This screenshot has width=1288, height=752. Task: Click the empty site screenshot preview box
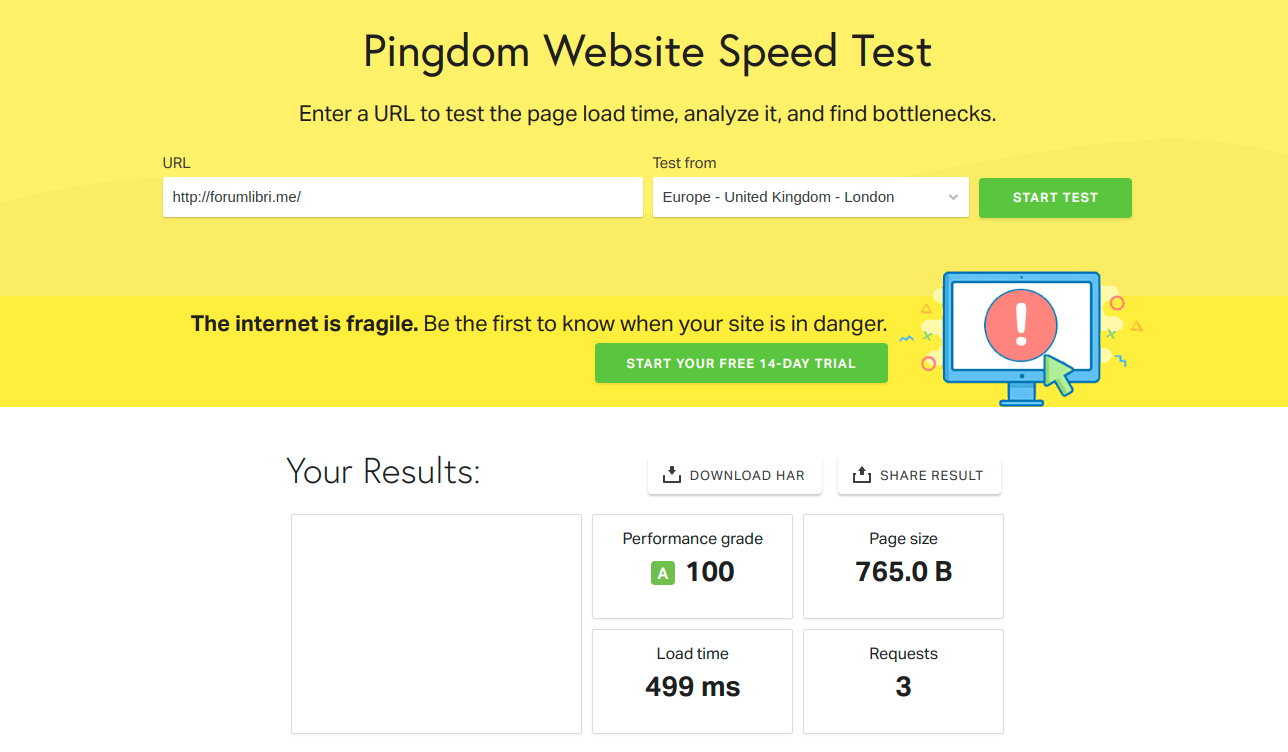tap(436, 624)
